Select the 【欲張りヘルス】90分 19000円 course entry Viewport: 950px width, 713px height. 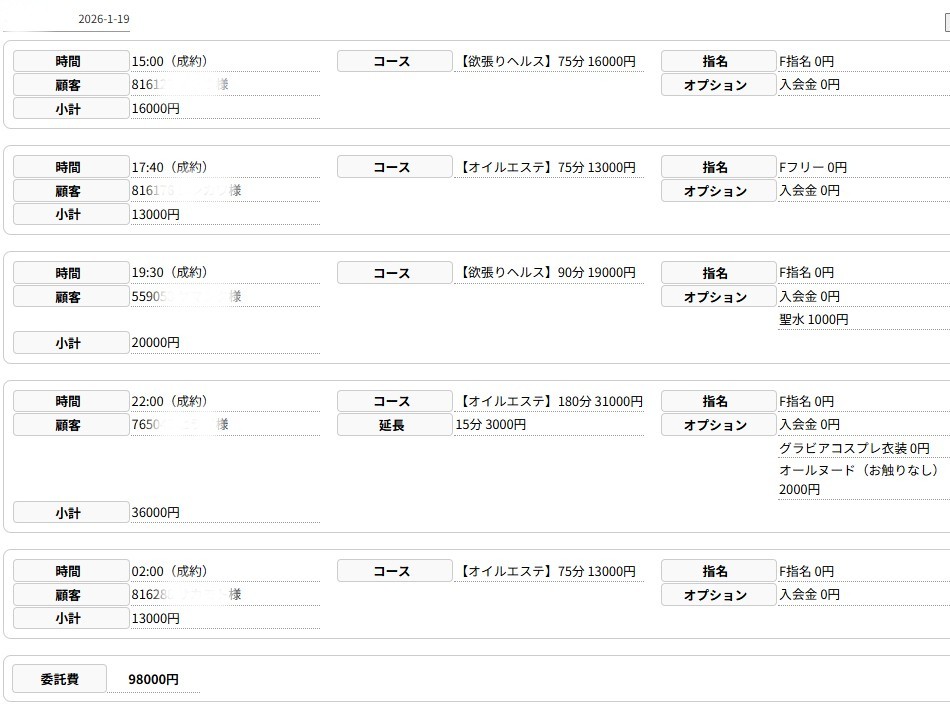548,273
